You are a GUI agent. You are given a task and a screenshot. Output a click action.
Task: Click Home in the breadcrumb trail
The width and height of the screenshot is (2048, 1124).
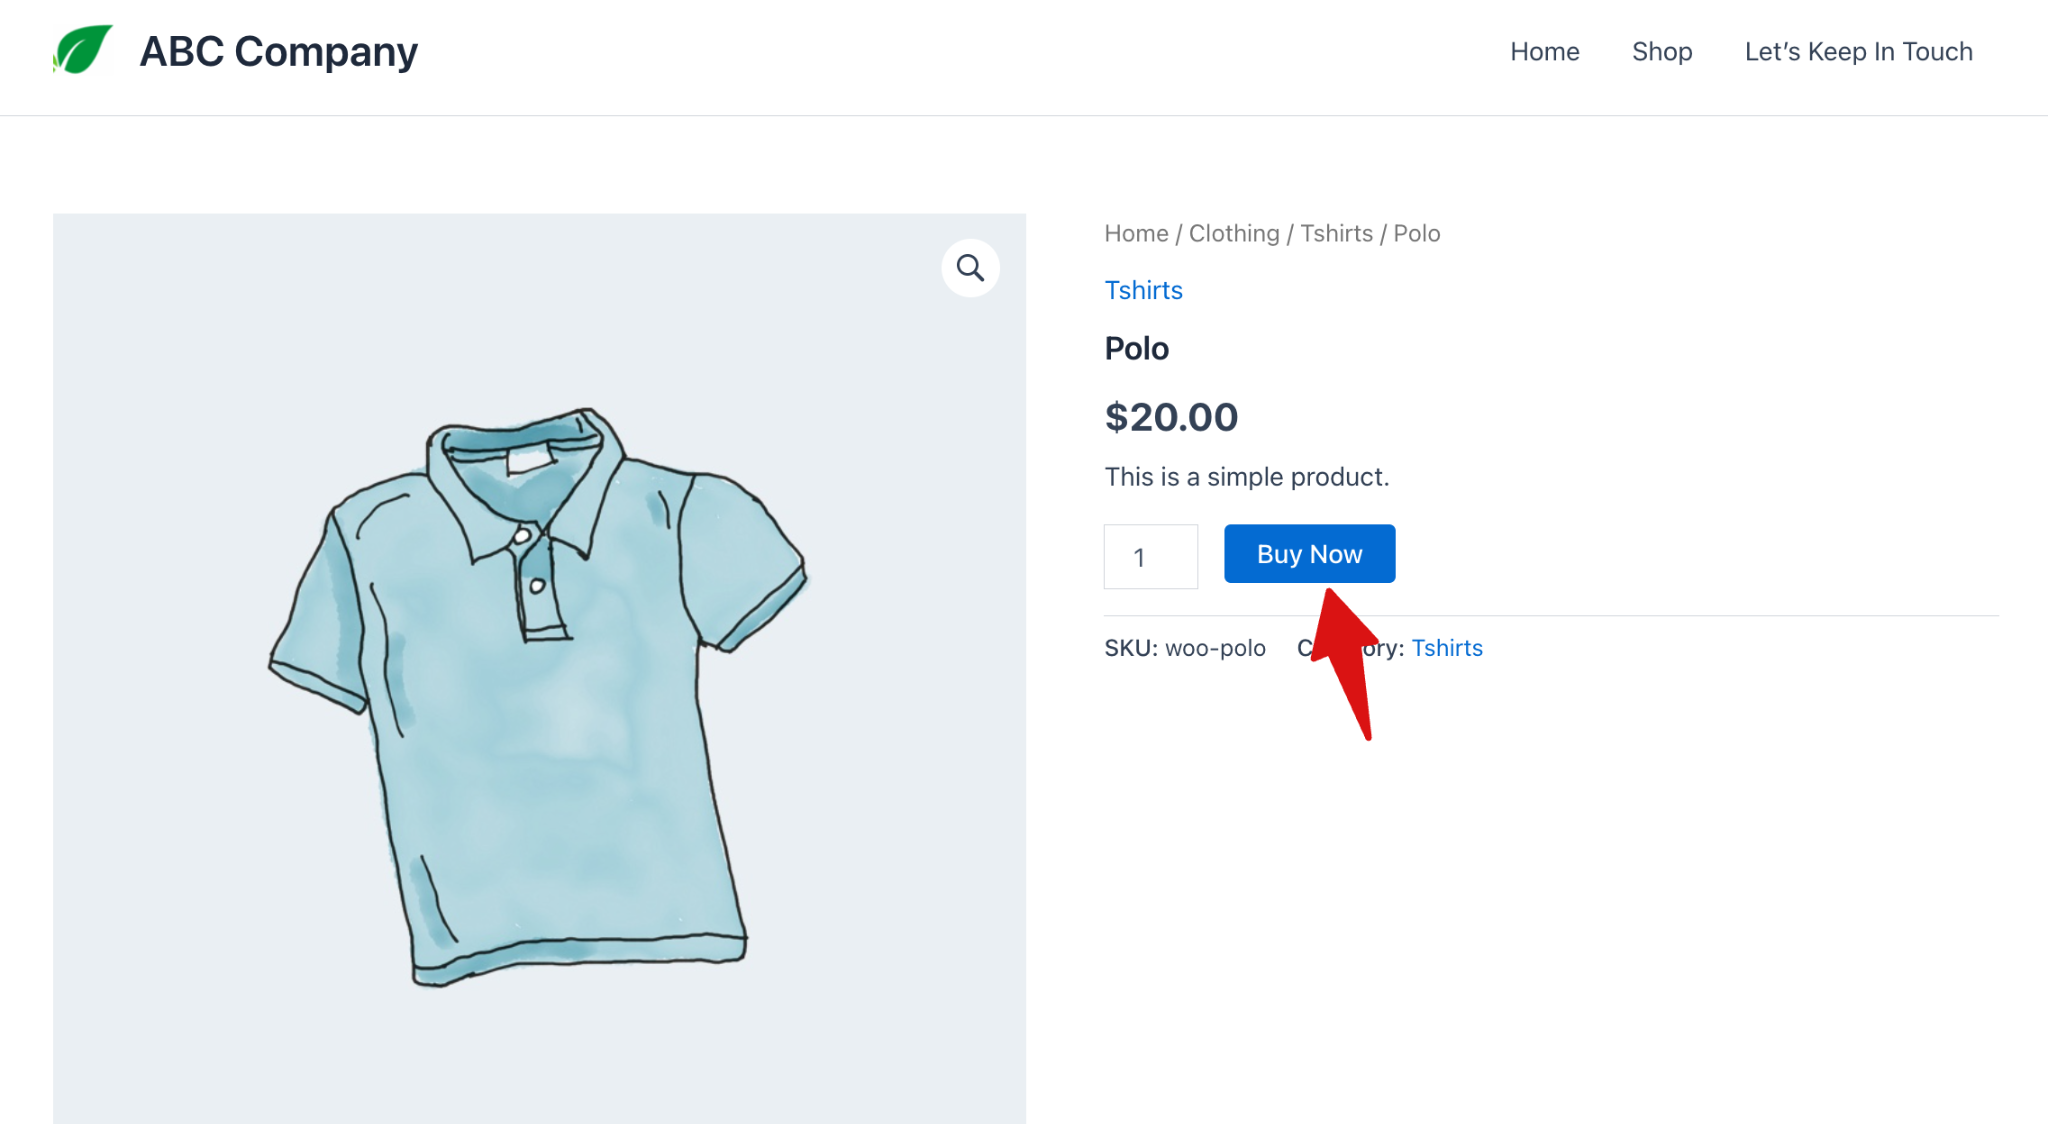1135,233
